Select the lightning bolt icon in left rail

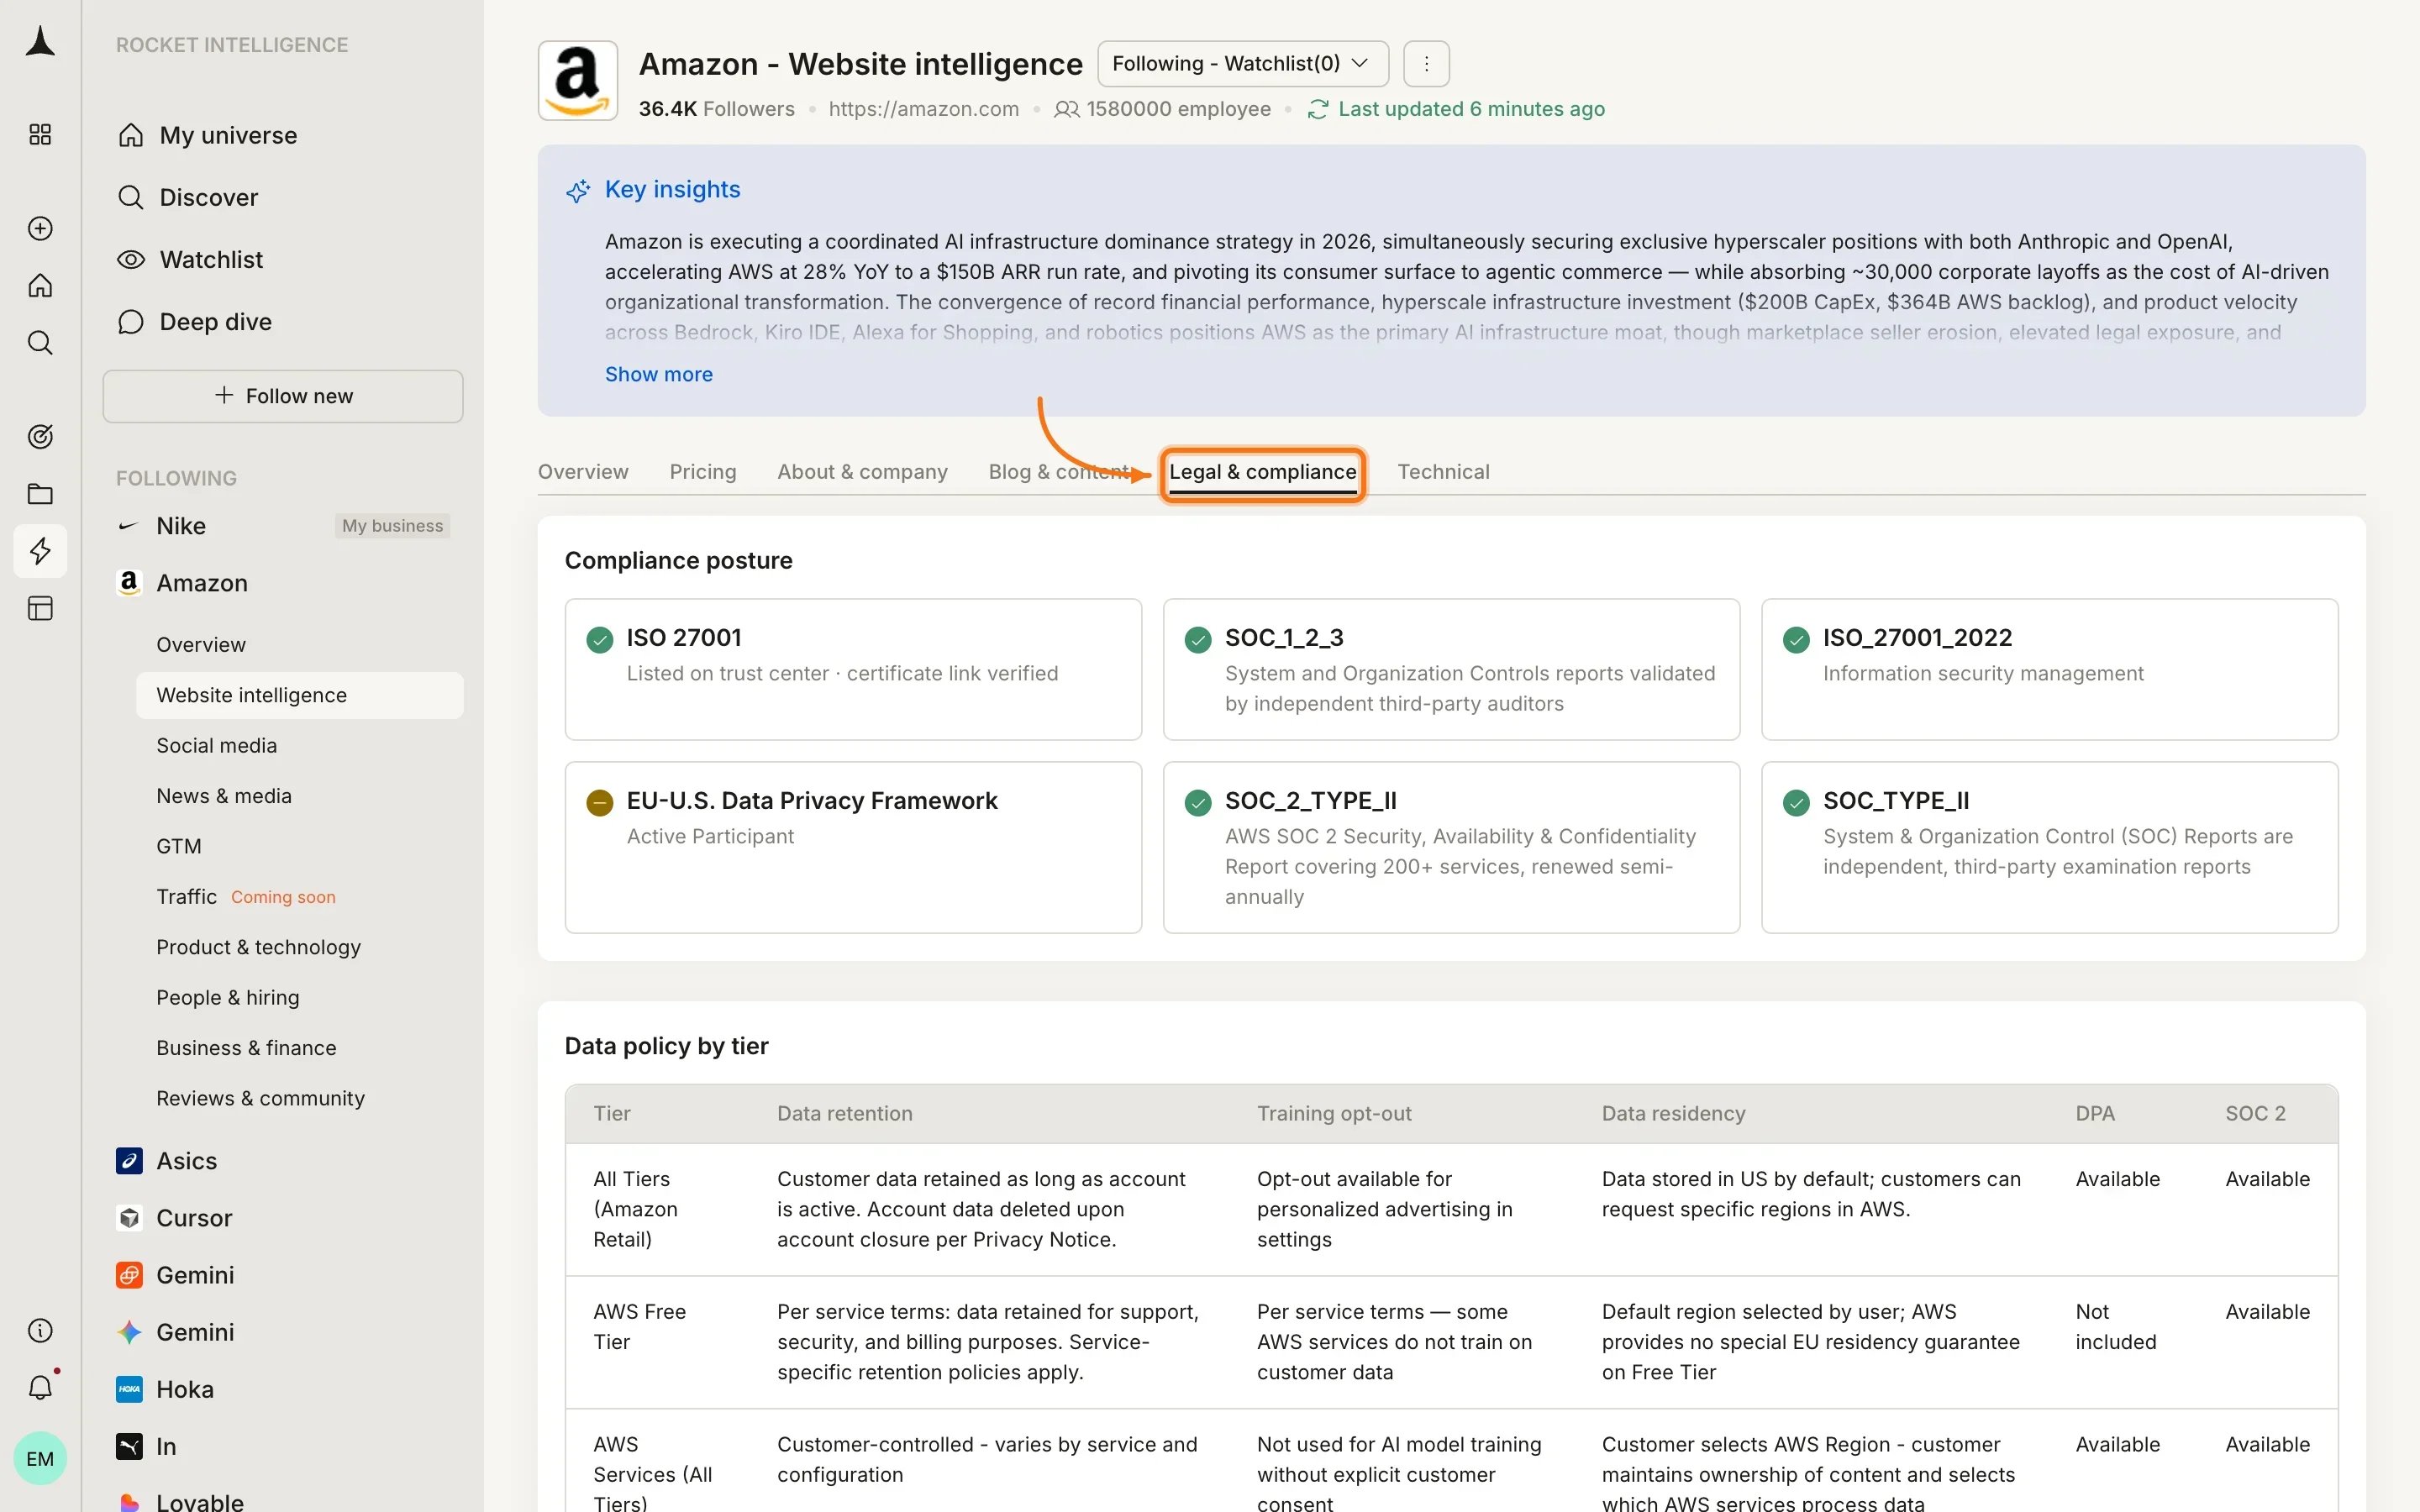(40, 550)
